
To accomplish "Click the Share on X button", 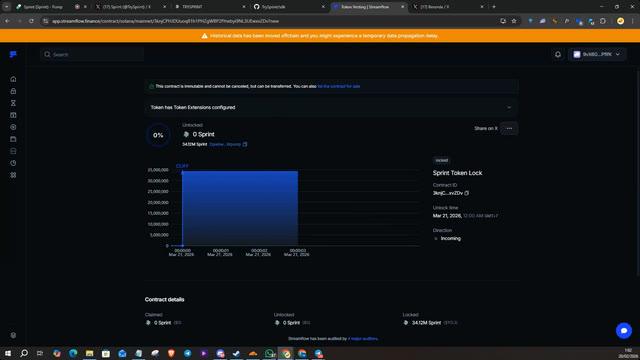I will (x=486, y=128).
